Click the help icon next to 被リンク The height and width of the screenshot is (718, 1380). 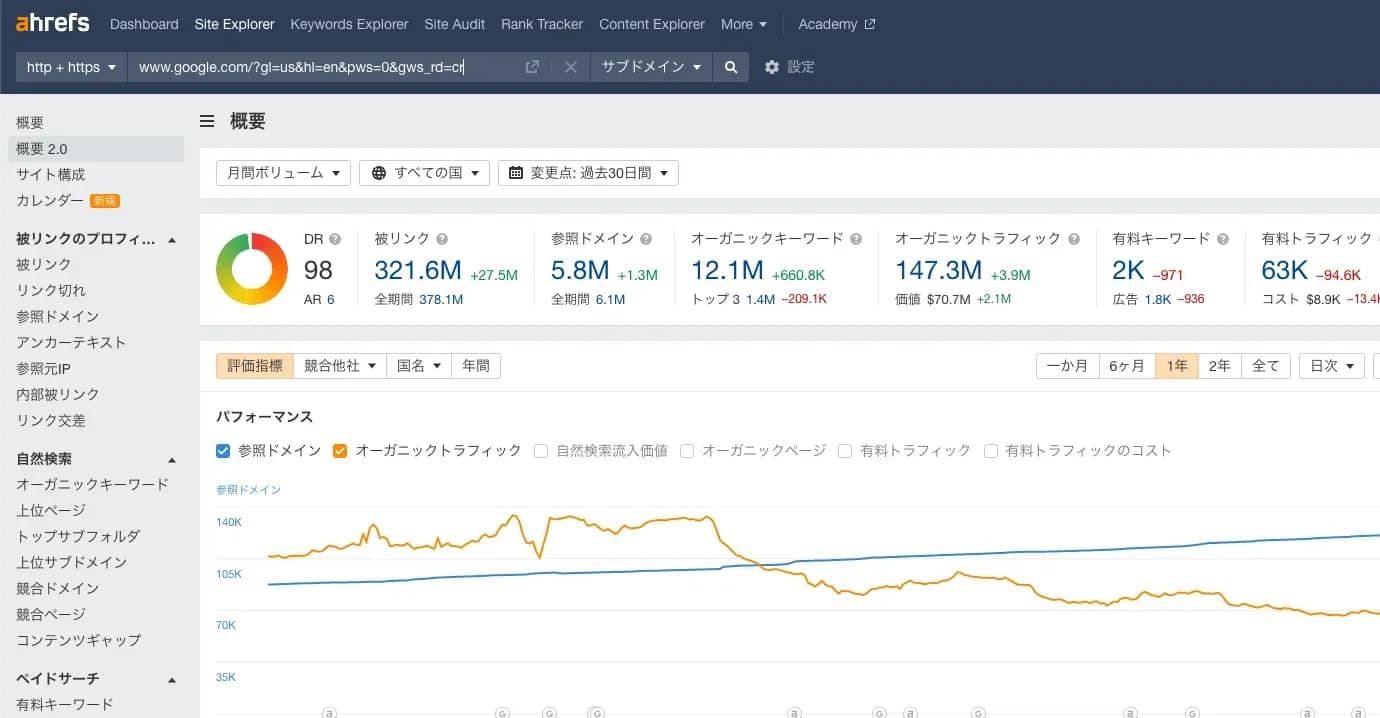click(442, 239)
